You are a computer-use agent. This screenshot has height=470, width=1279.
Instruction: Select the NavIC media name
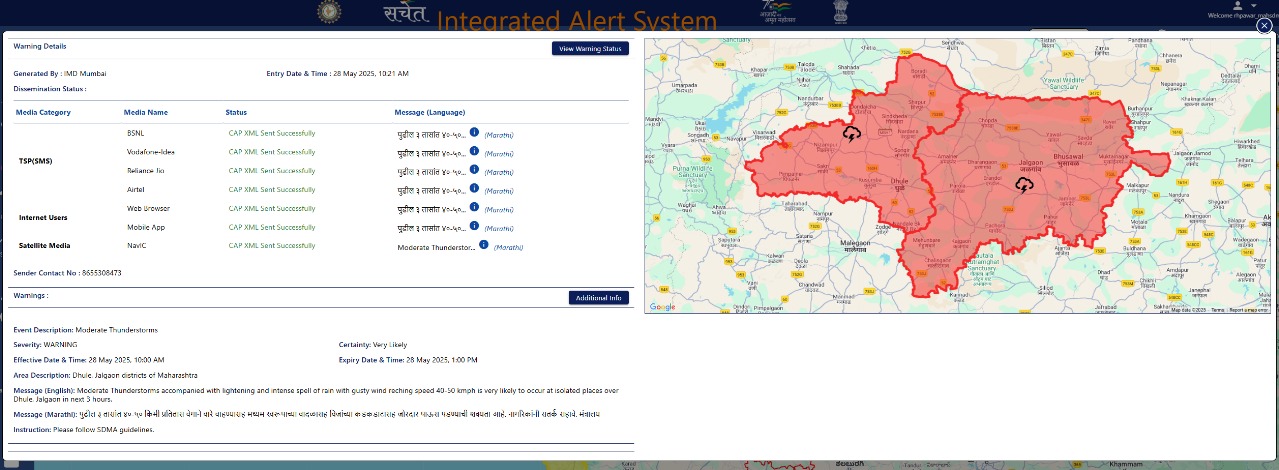137,244
